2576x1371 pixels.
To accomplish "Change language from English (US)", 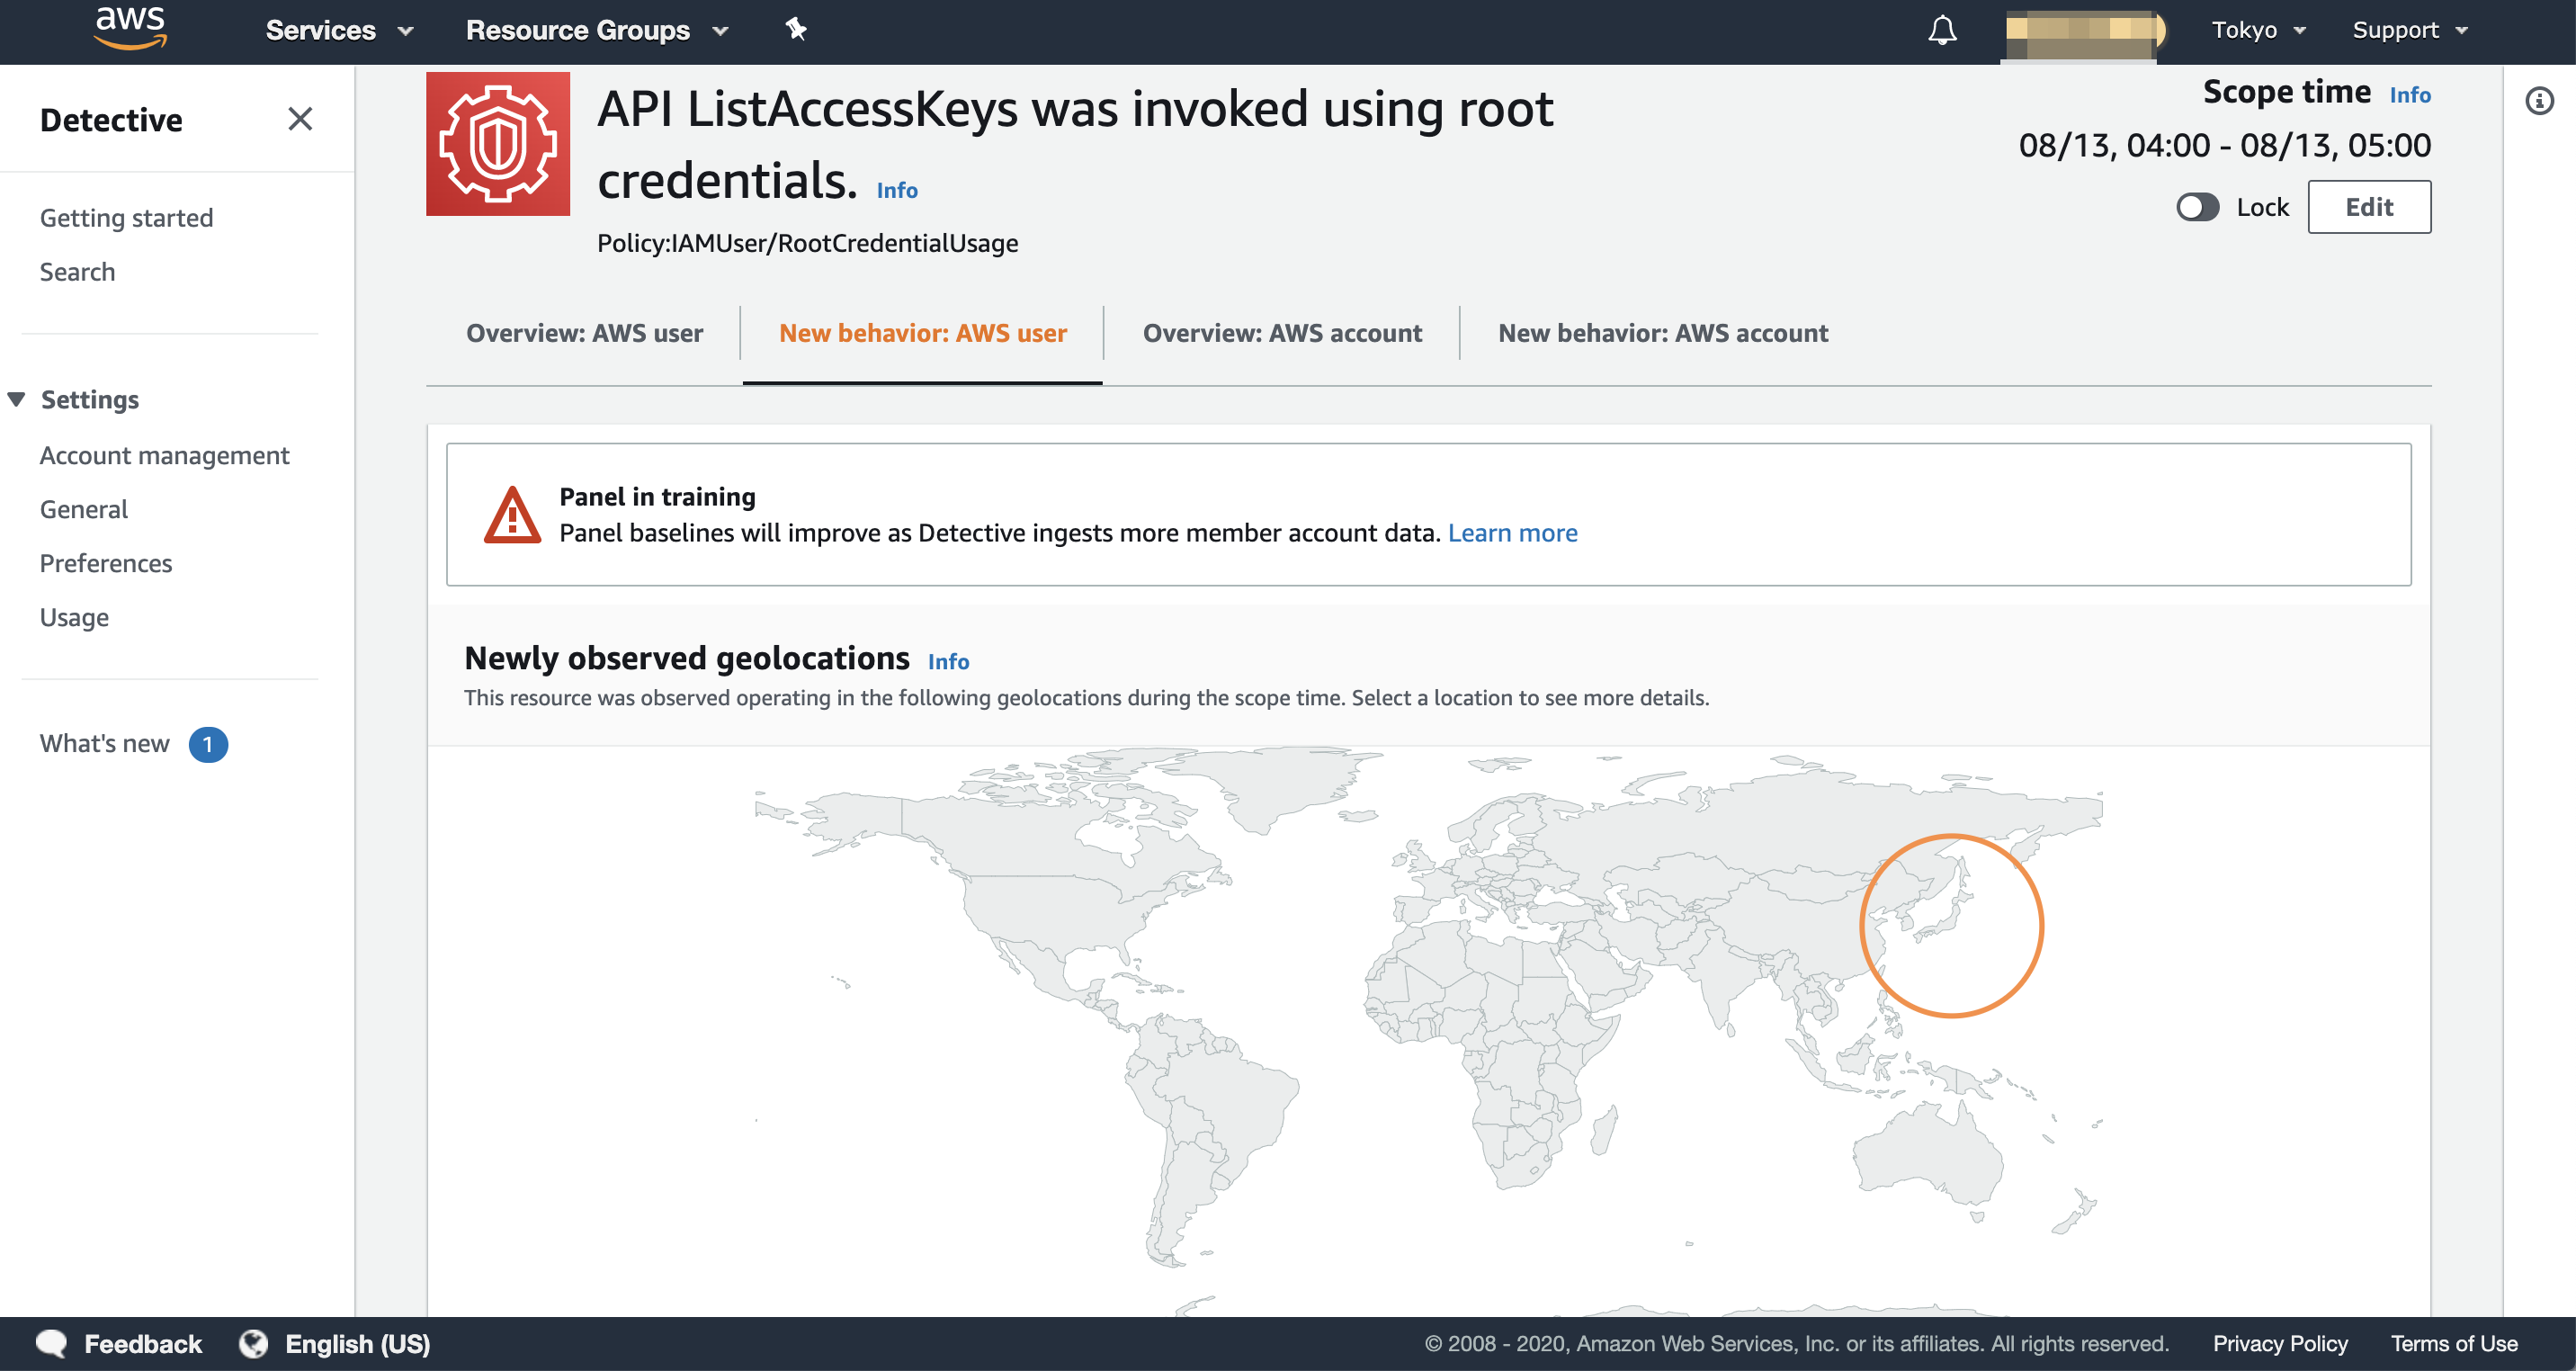I will pos(357,1343).
